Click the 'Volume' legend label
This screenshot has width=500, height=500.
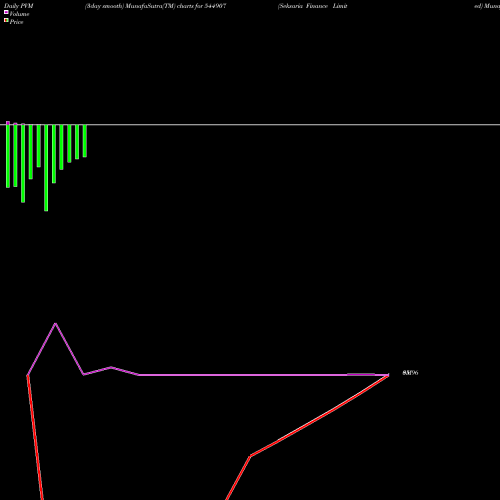[19, 14]
